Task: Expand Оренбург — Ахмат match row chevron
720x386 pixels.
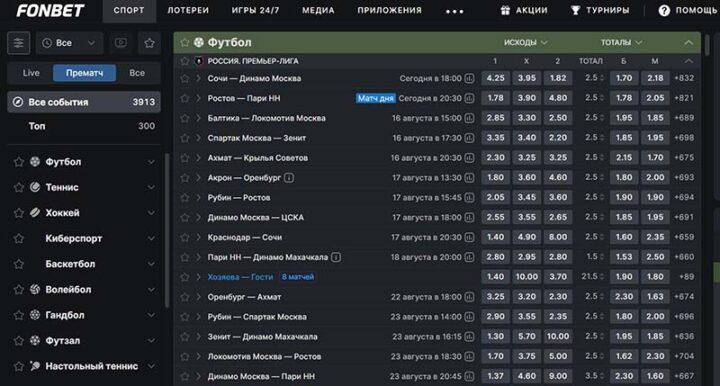Action: click(x=198, y=297)
